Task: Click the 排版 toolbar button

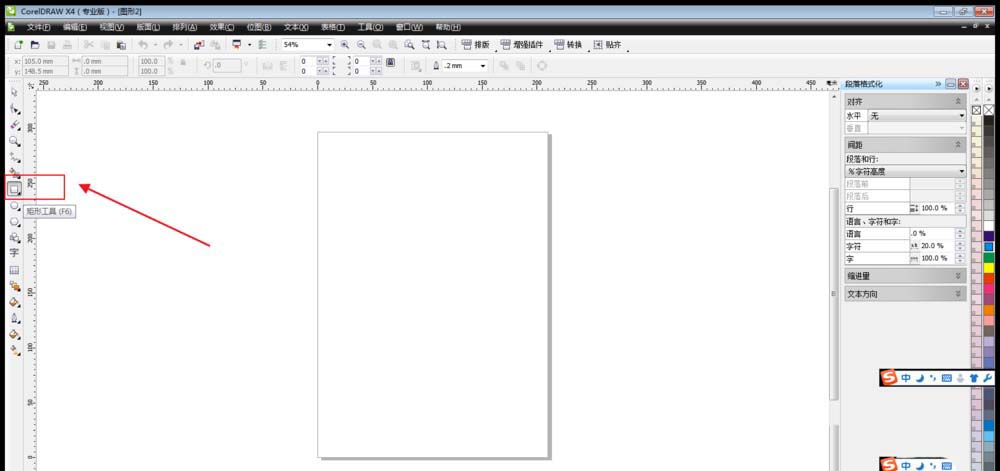Action: pos(475,45)
